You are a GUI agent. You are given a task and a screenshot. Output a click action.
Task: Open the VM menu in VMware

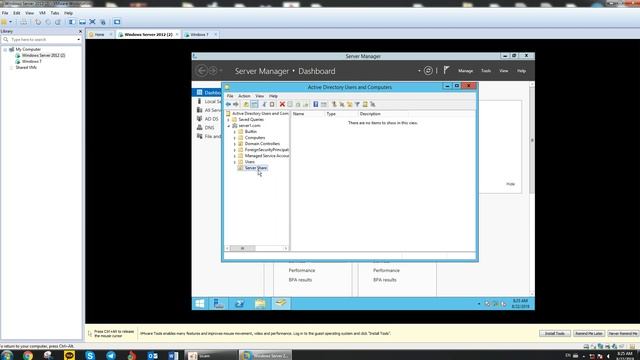pyautogui.click(x=42, y=13)
